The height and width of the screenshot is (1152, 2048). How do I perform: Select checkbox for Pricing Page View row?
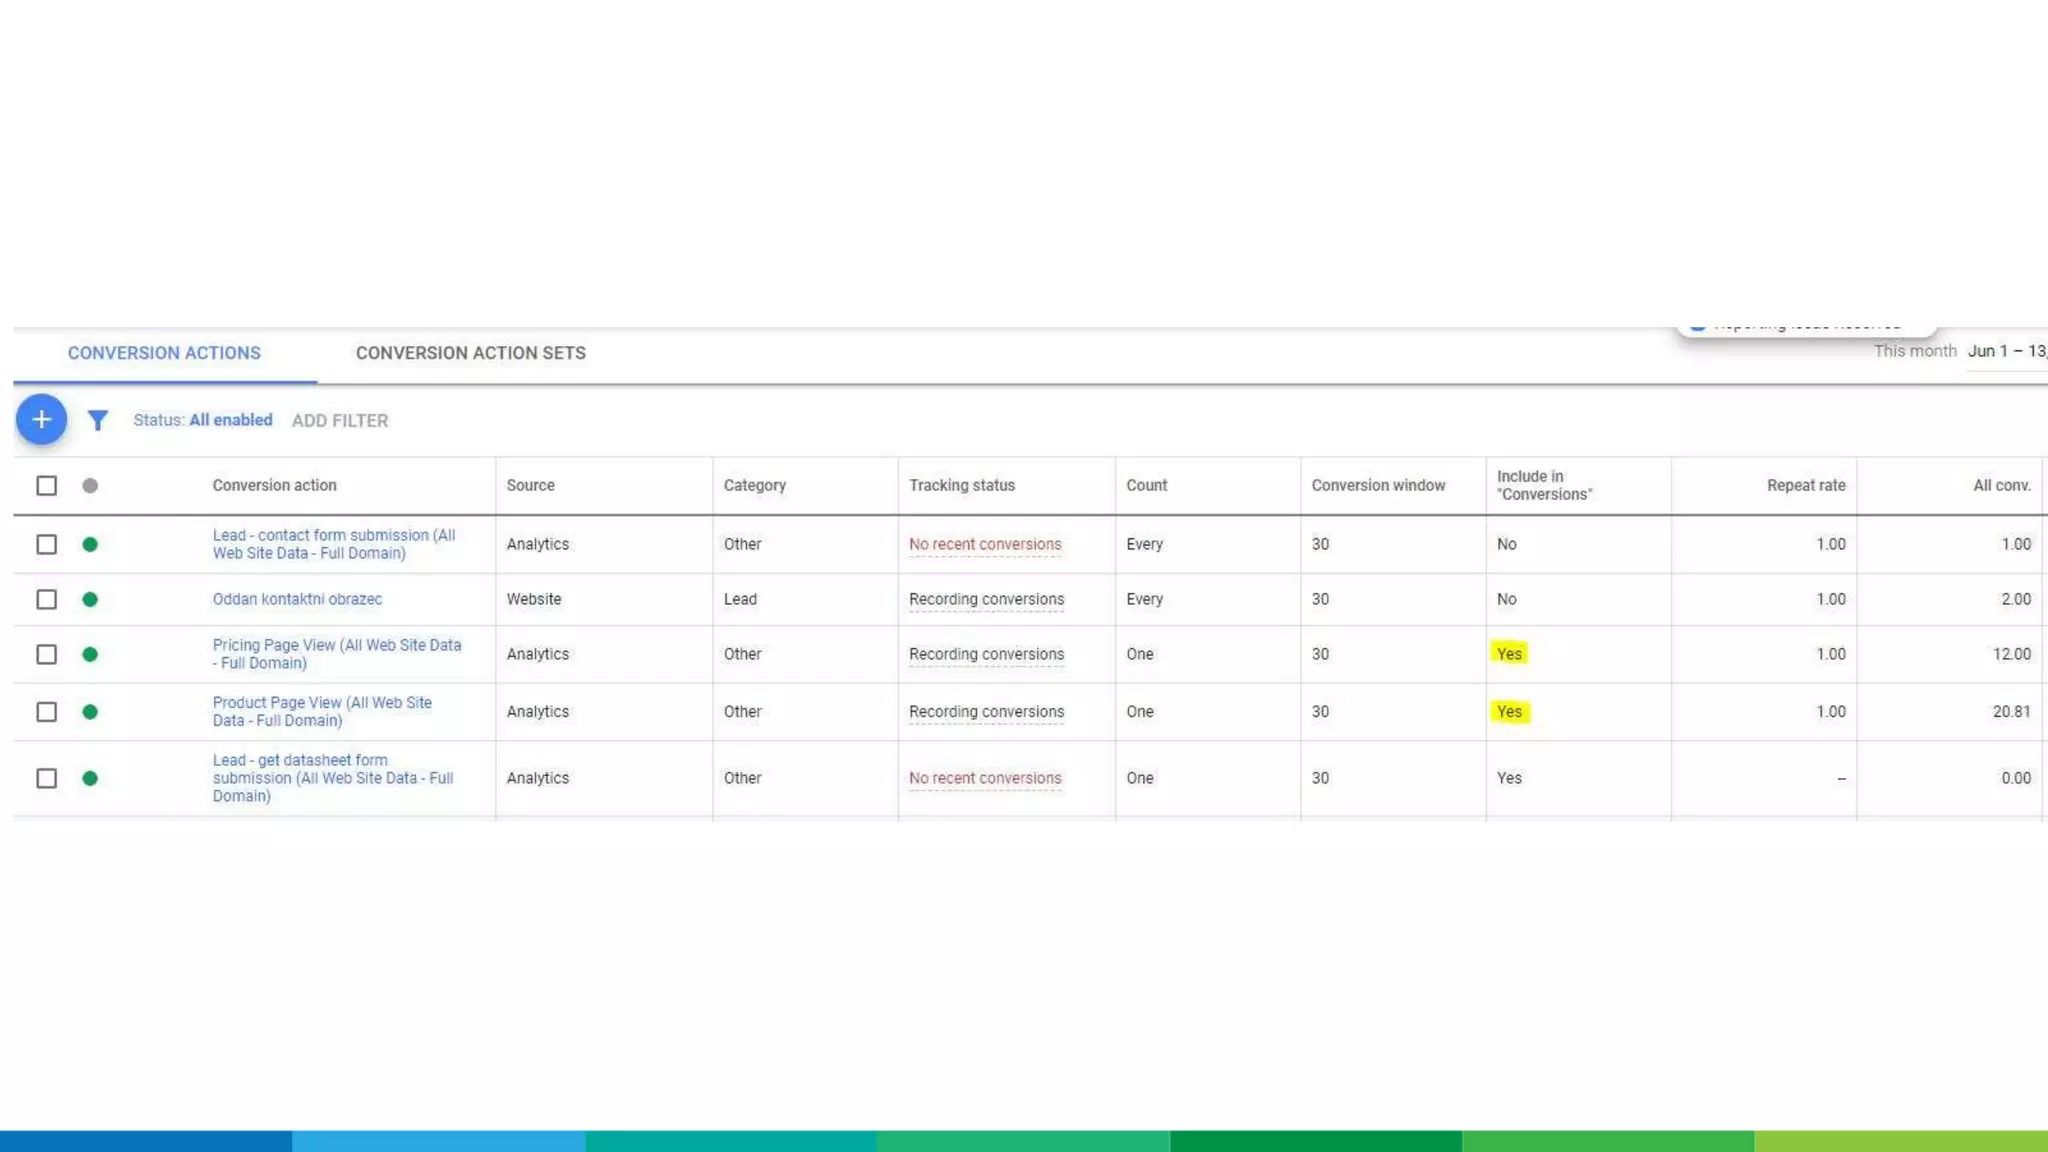(x=47, y=655)
